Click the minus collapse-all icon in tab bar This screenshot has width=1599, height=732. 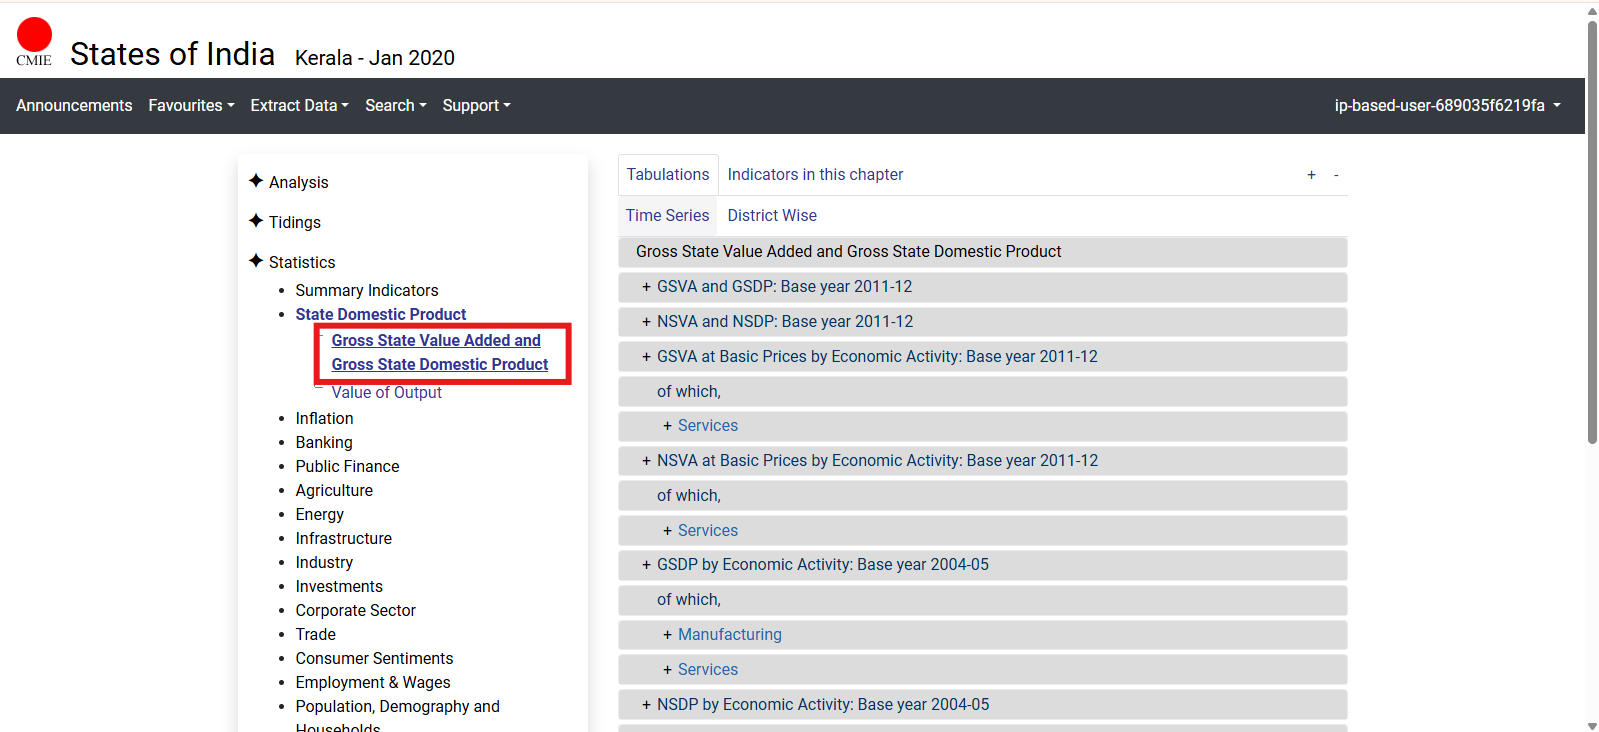pos(1336,175)
